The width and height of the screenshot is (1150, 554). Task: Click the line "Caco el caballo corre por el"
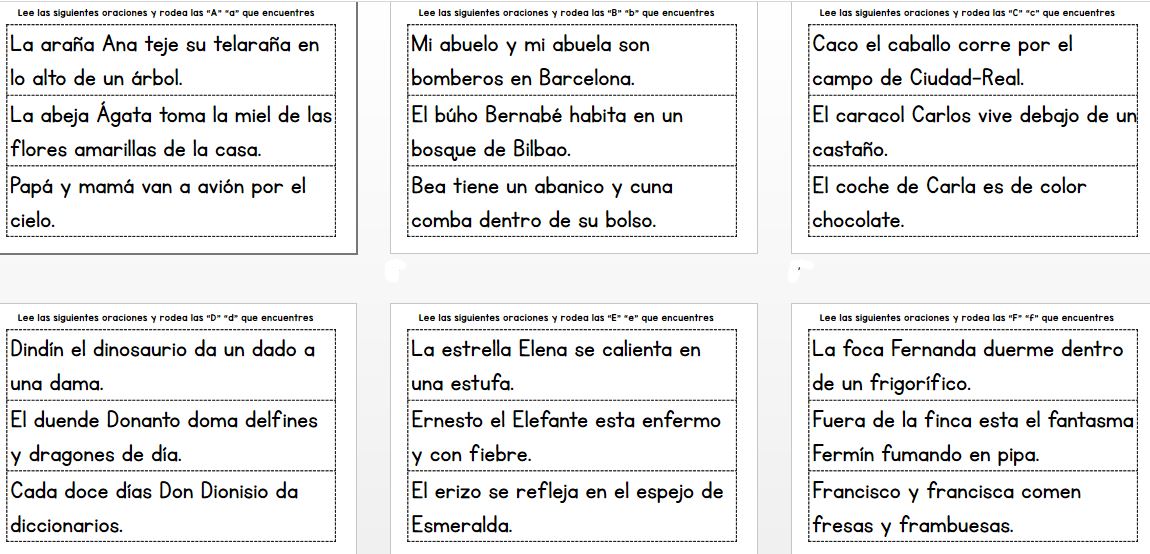pyautogui.click(x=942, y=45)
